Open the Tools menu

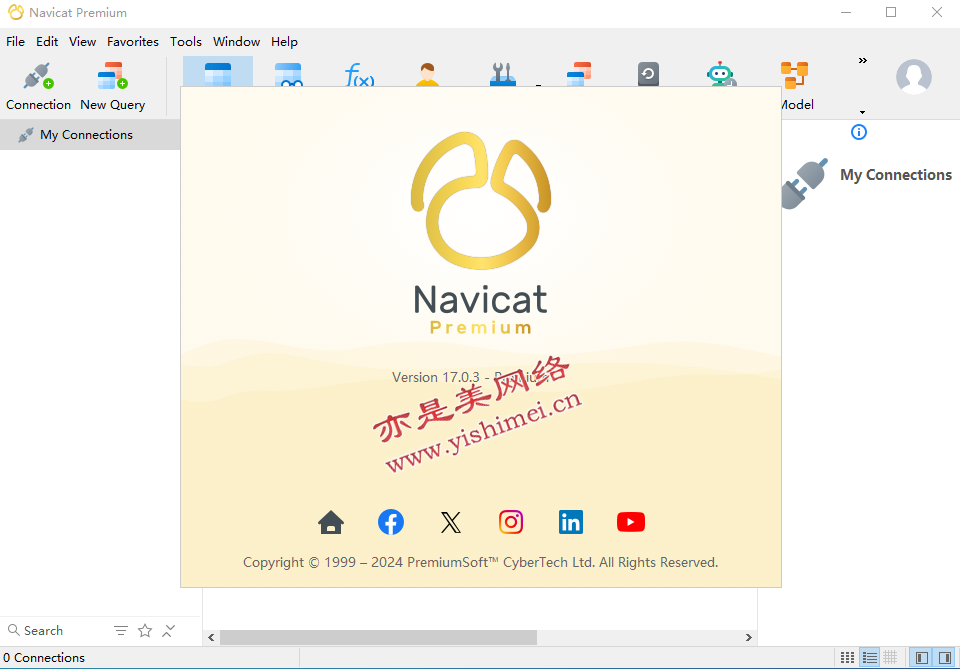tap(186, 42)
